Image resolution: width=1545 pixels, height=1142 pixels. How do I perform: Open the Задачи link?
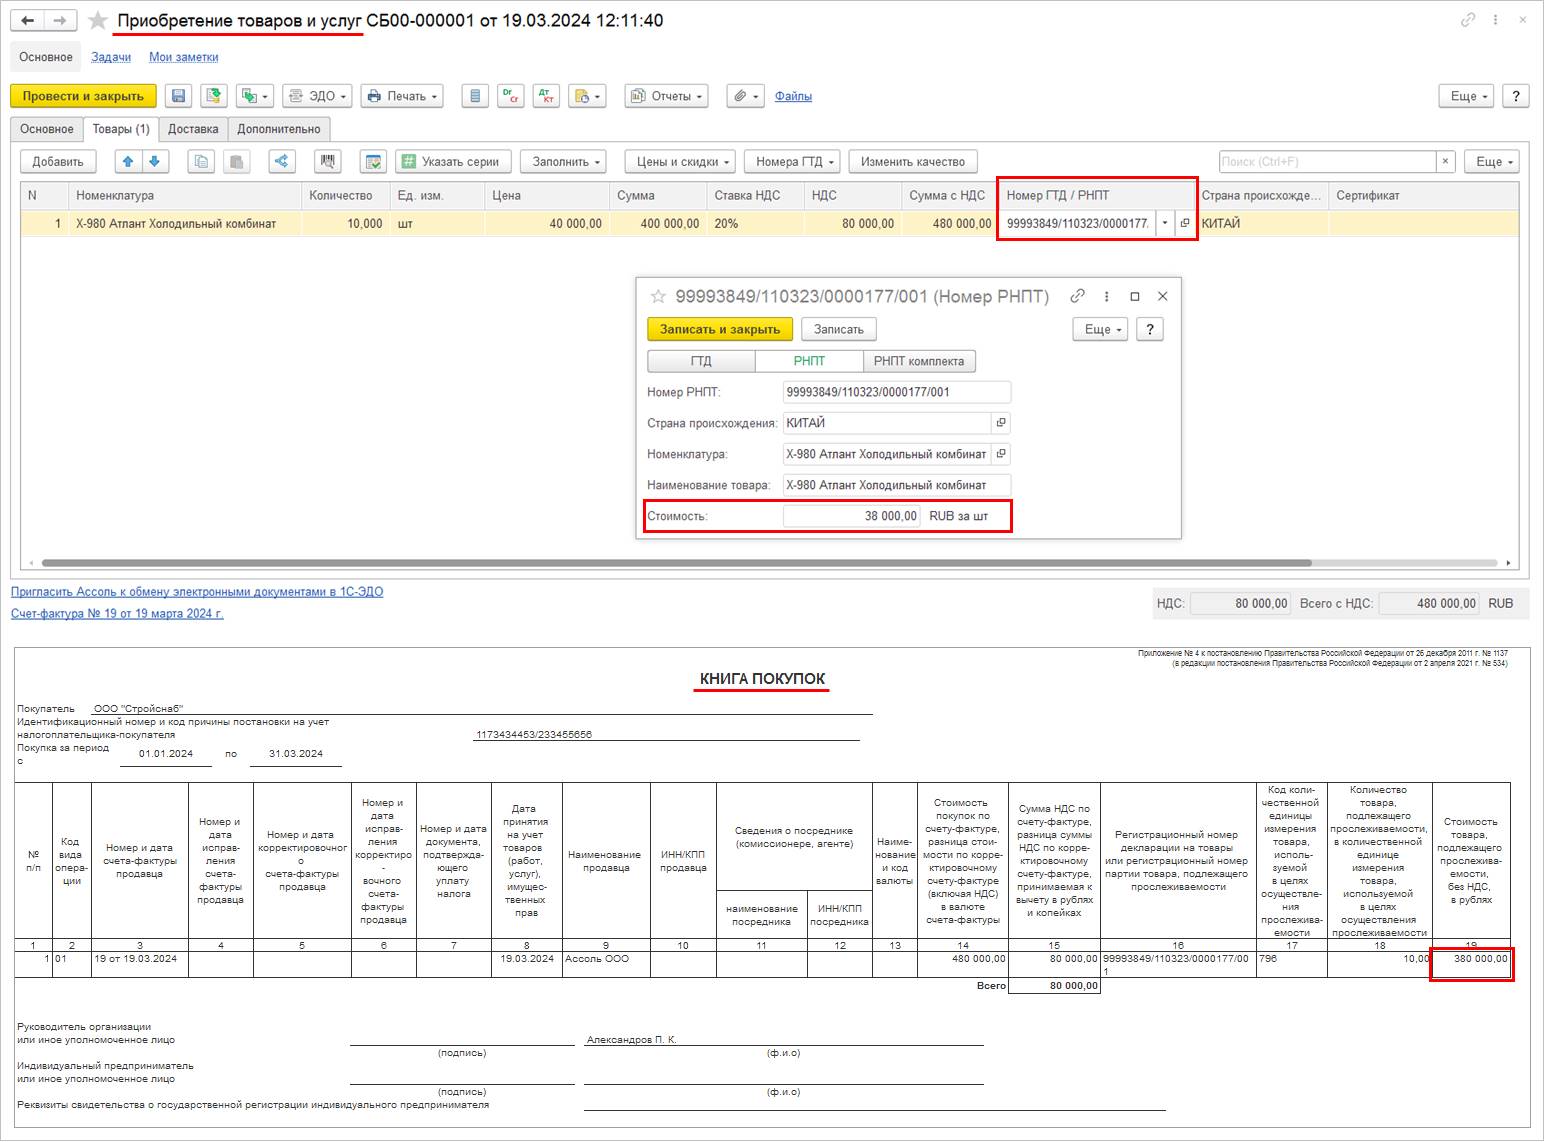pyautogui.click(x=111, y=57)
